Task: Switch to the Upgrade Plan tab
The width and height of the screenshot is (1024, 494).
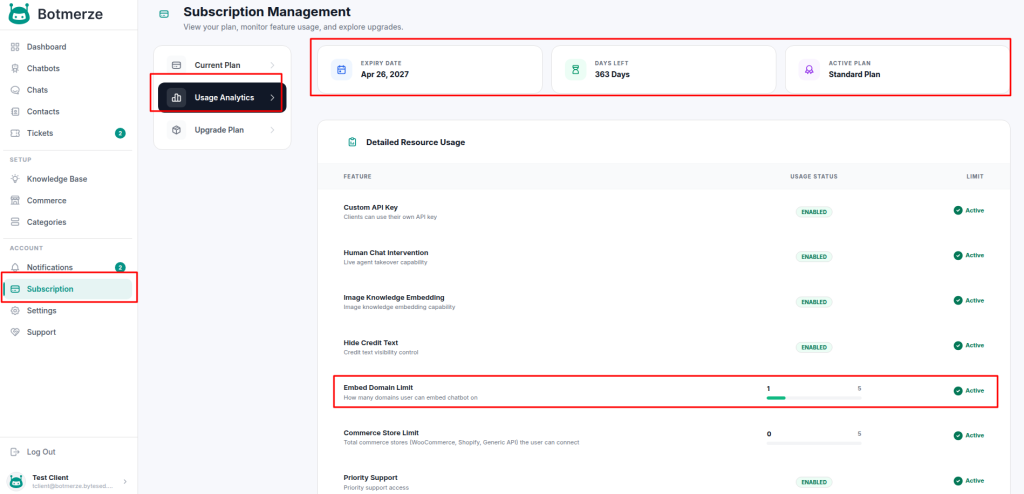Action: 222,130
